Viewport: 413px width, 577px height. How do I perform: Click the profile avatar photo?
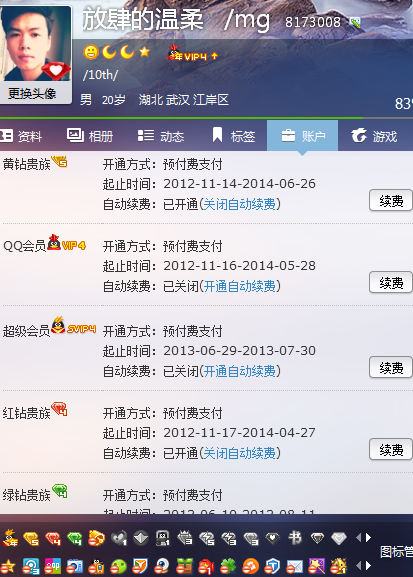tap(35, 43)
